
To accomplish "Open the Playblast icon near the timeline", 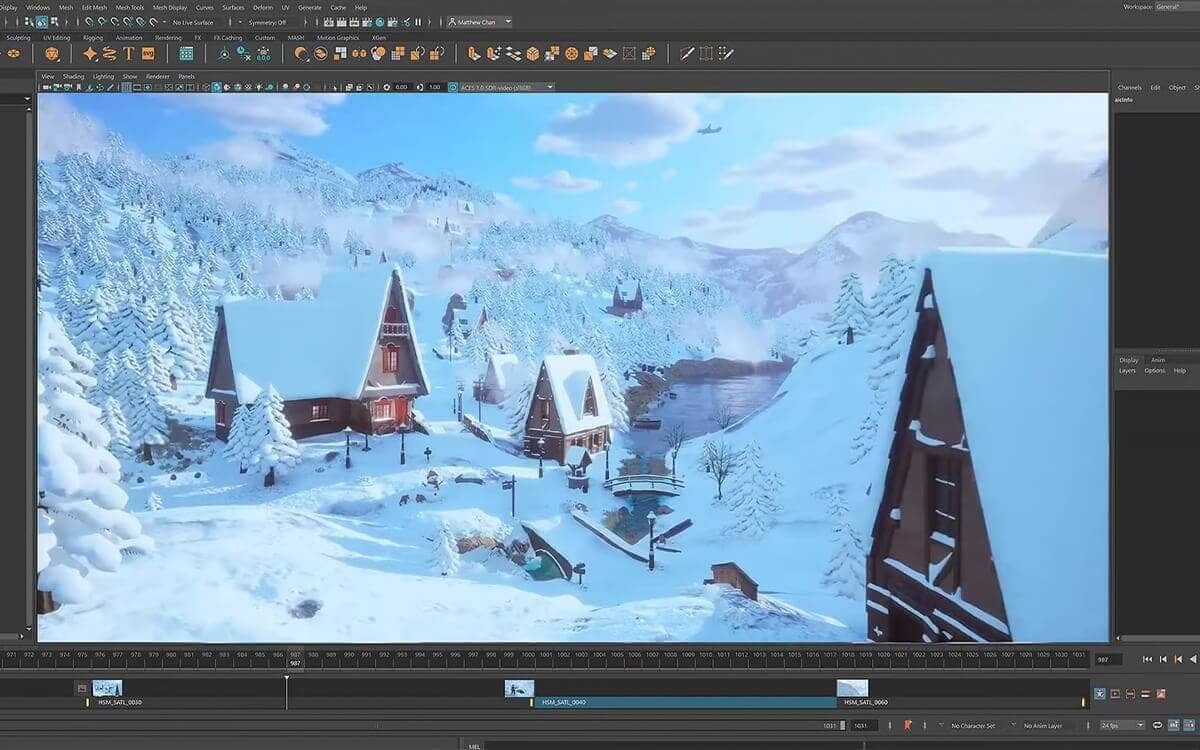I will coord(1114,693).
